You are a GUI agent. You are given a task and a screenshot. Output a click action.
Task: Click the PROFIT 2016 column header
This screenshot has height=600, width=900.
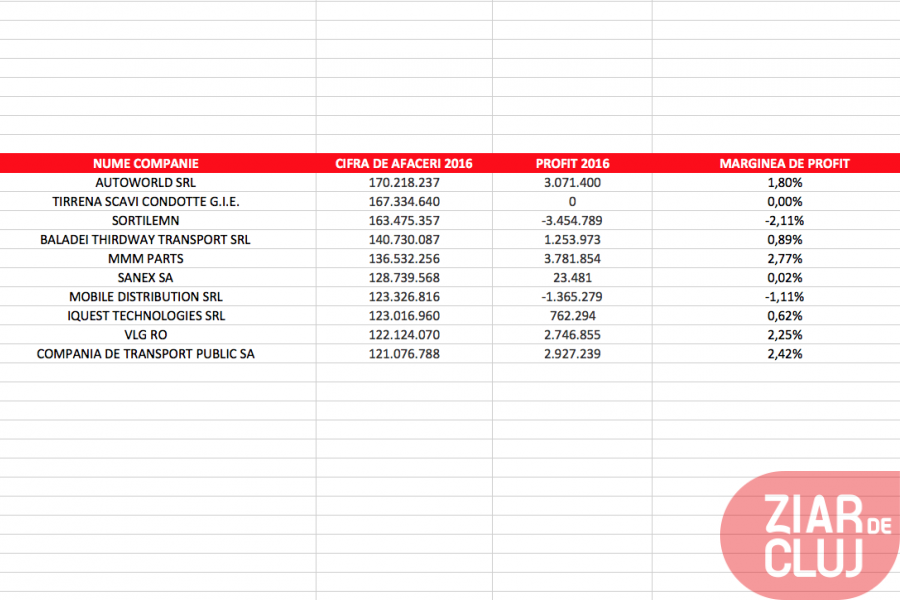pyautogui.click(x=572, y=163)
